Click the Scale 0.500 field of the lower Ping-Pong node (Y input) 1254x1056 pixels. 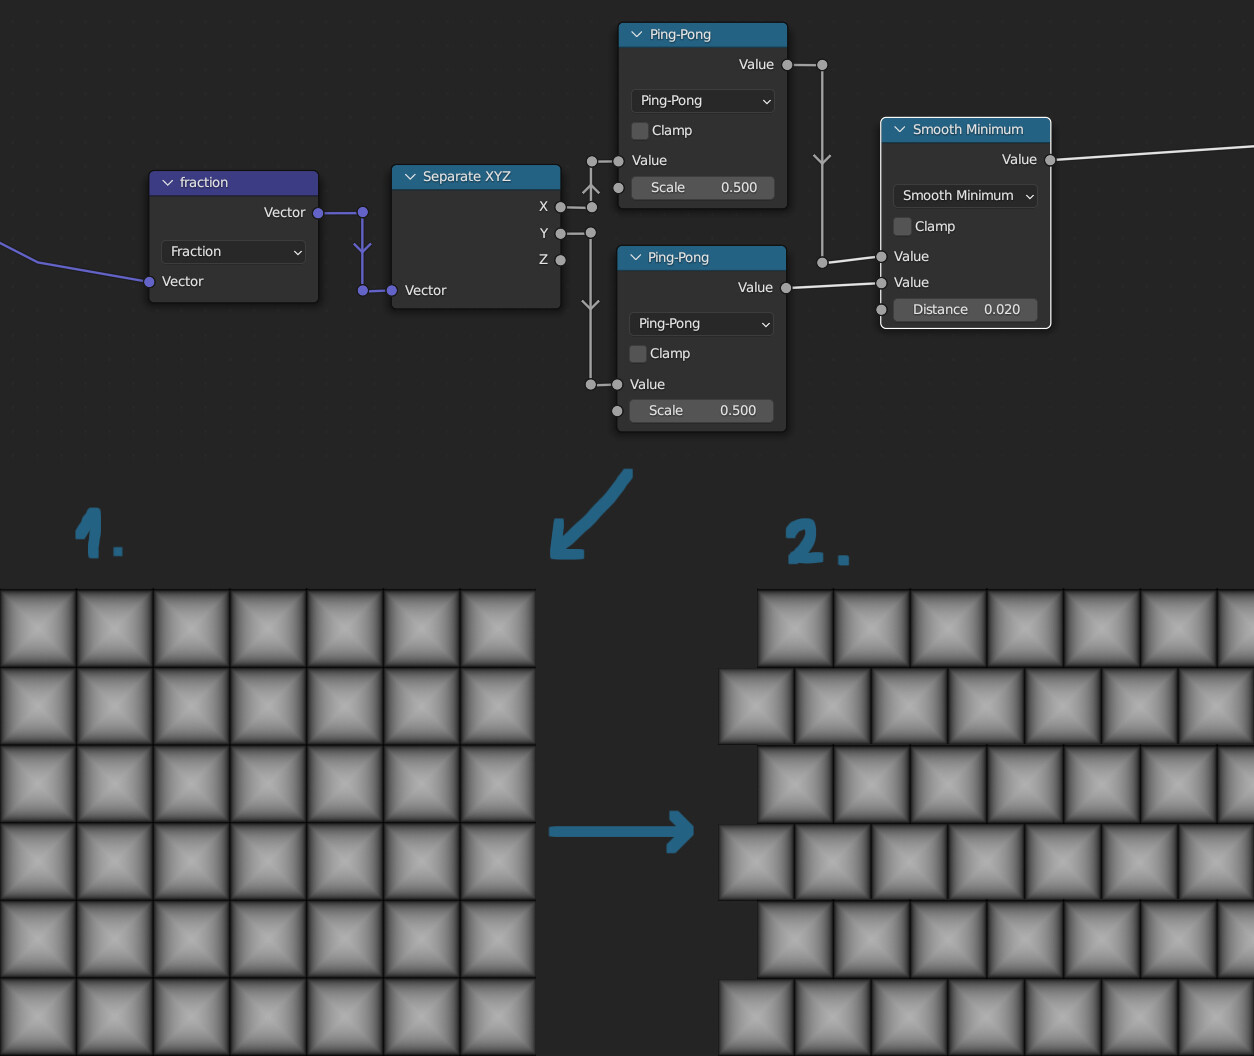[701, 411]
